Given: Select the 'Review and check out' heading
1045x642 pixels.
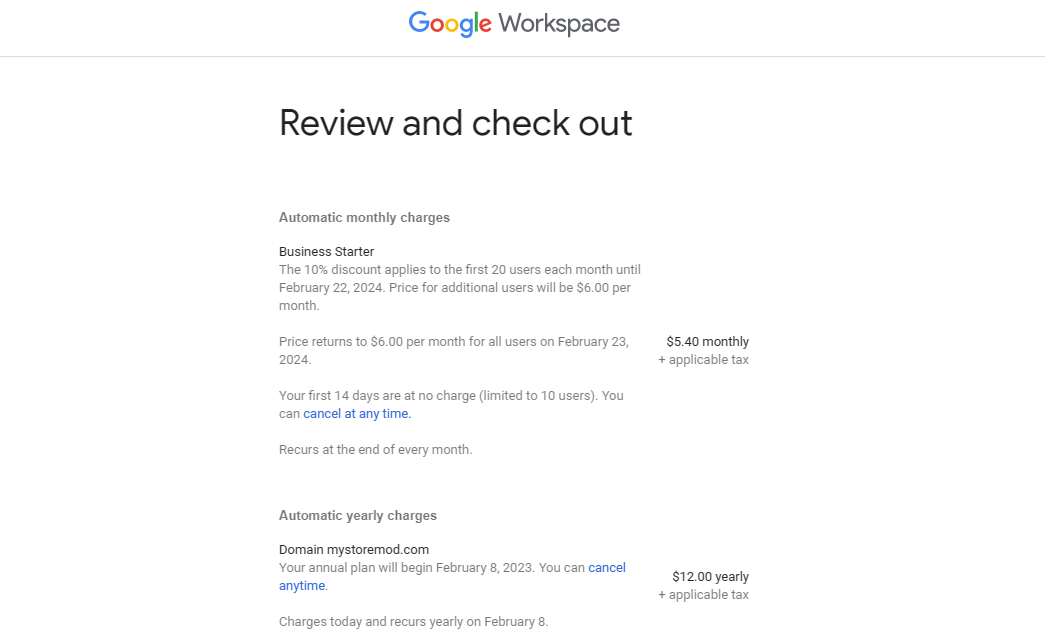Looking at the screenshot, I should (x=455, y=123).
